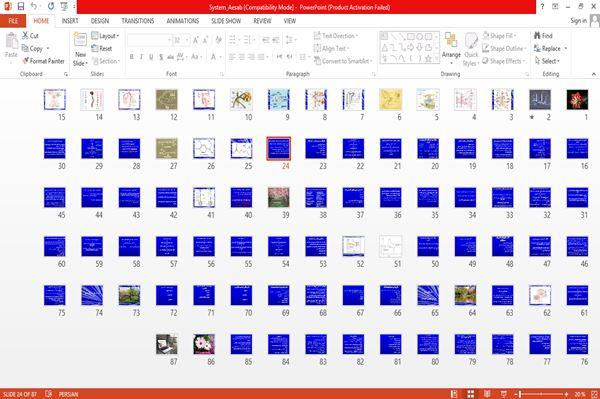Viewport: 600px width, 399px height.
Task: Click Sign in link
Action: [578, 21]
